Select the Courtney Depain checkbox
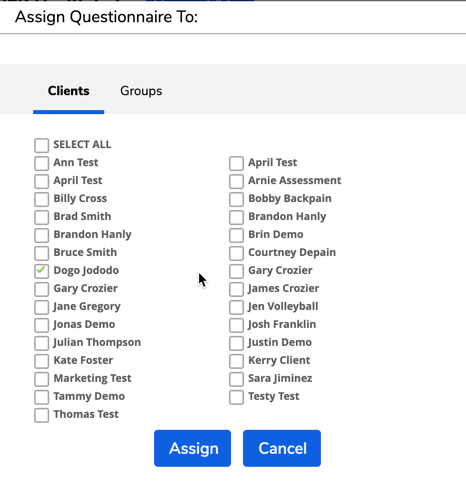The width and height of the screenshot is (466, 486). click(236, 253)
